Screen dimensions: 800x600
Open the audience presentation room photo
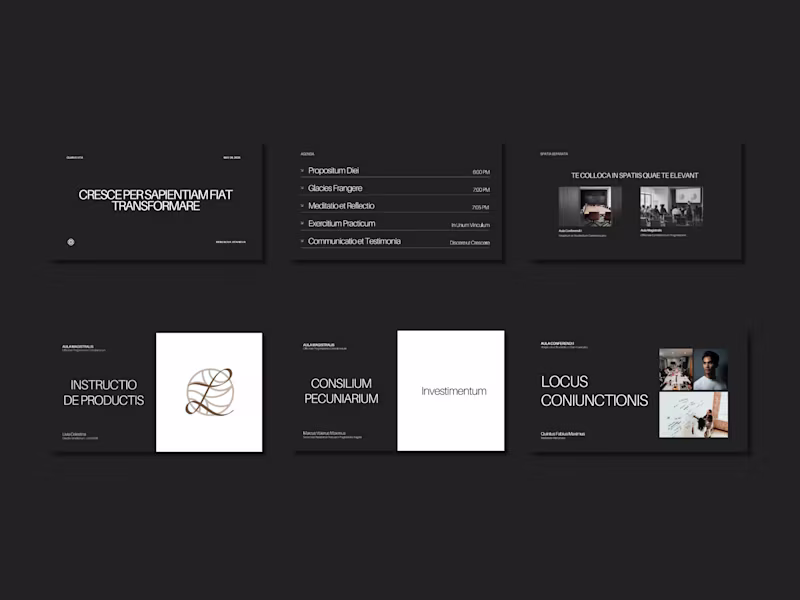point(671,206)
